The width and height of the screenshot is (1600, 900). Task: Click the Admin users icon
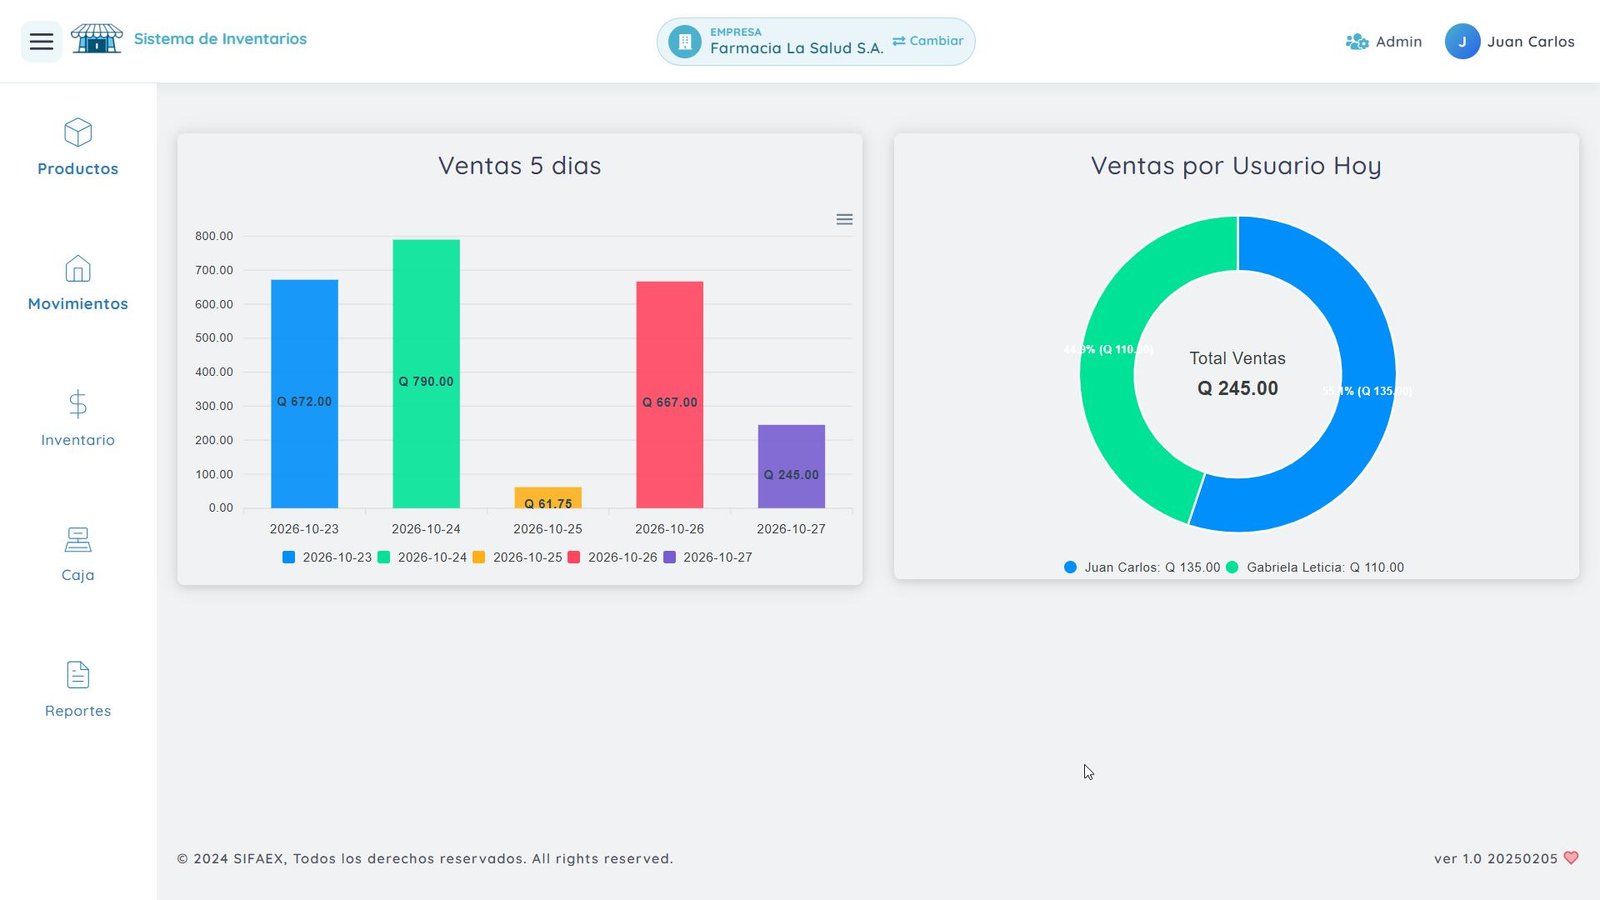[x=1357, y=42]
